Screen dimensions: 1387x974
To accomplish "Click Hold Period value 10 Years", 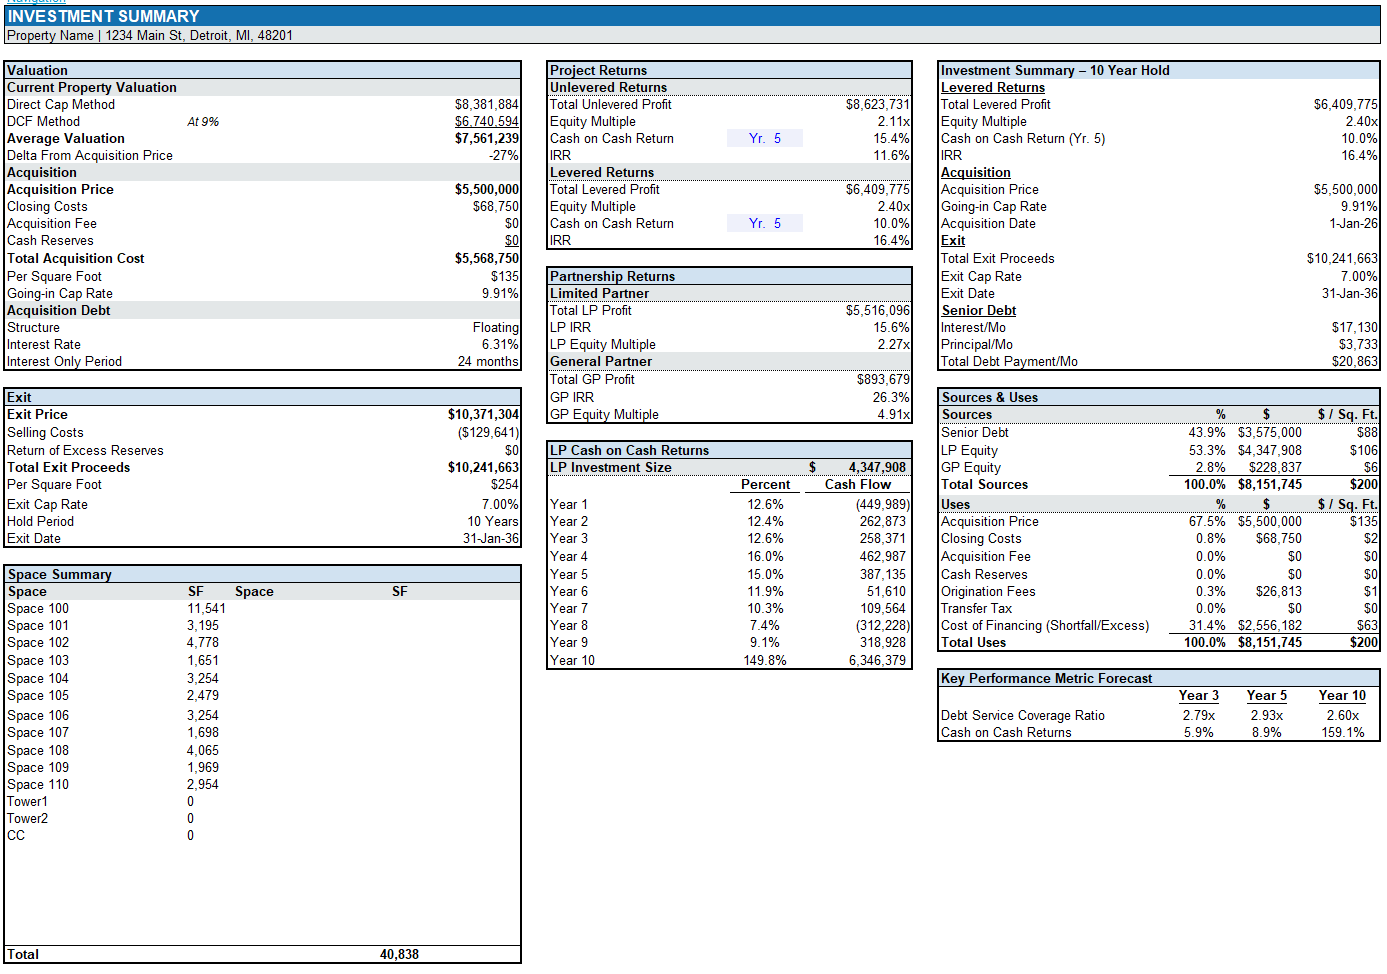I will coord(493,521).
